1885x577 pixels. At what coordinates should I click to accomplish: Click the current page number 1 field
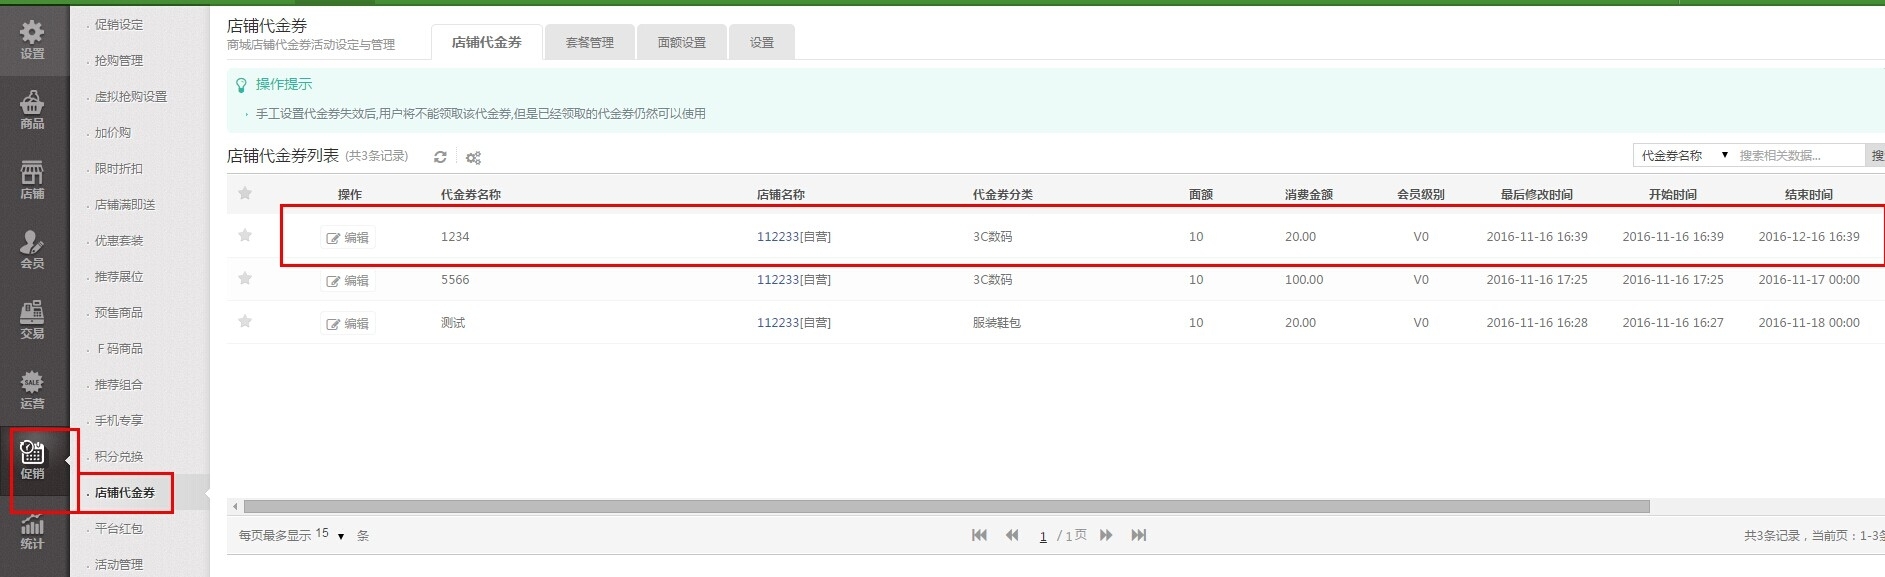click(x=1043, y=536)
